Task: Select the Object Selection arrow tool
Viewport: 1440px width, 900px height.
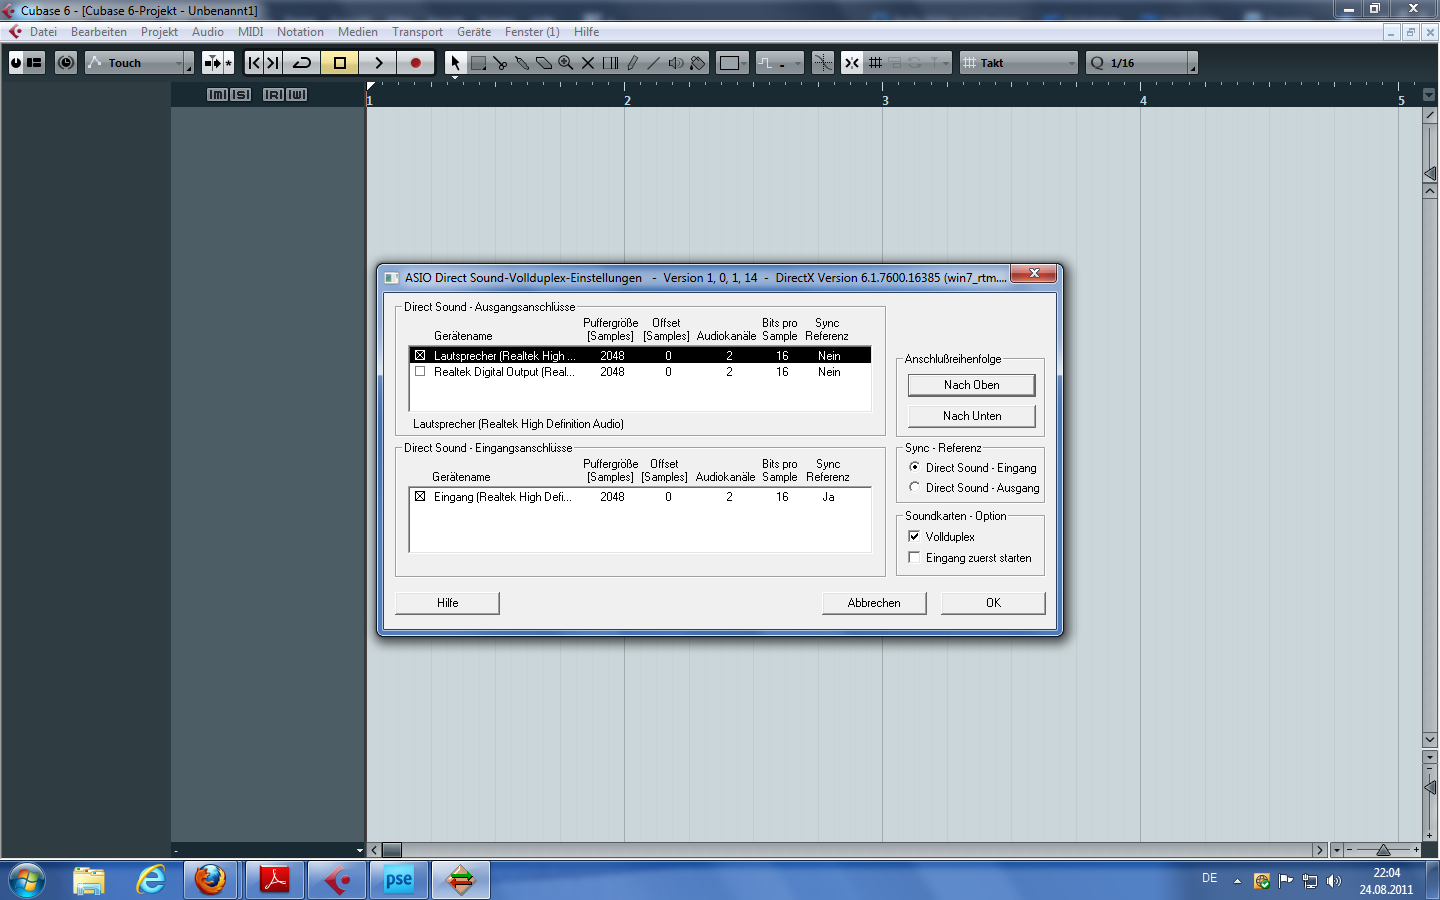Action: click(455, 63)
